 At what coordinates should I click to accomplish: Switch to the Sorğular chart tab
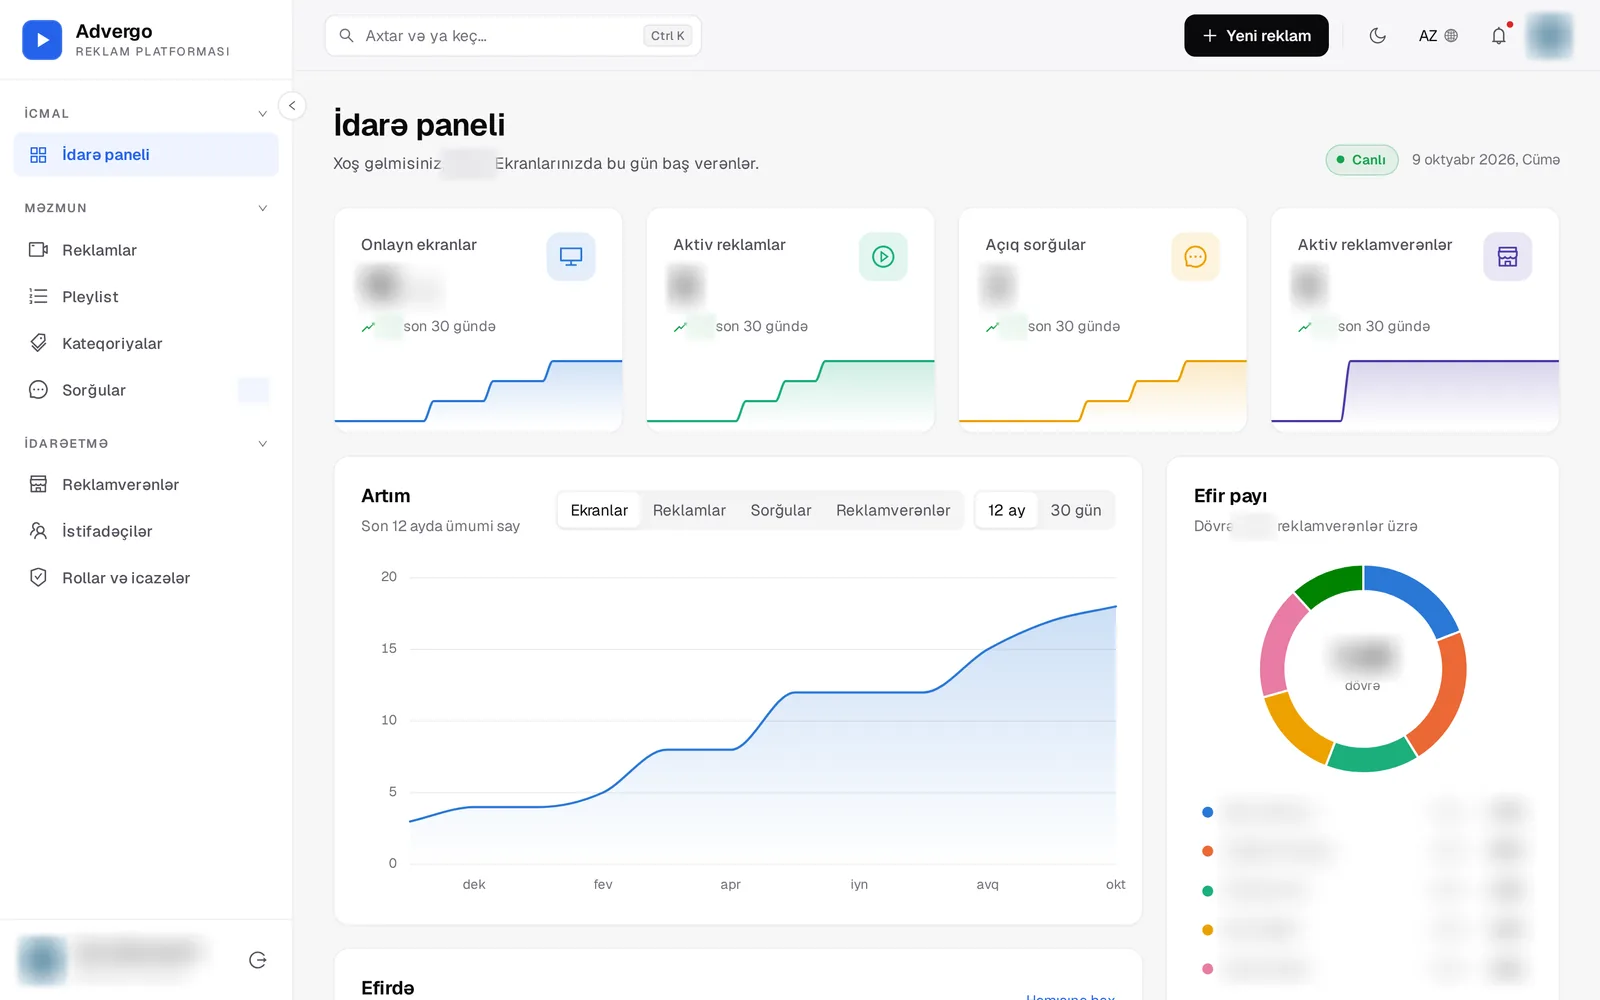pos(781,510)
